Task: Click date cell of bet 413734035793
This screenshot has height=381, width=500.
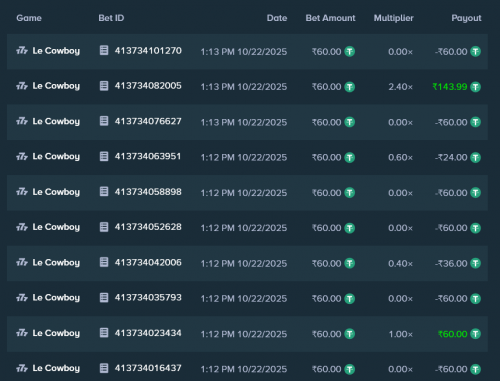Action: coord(244,299)
